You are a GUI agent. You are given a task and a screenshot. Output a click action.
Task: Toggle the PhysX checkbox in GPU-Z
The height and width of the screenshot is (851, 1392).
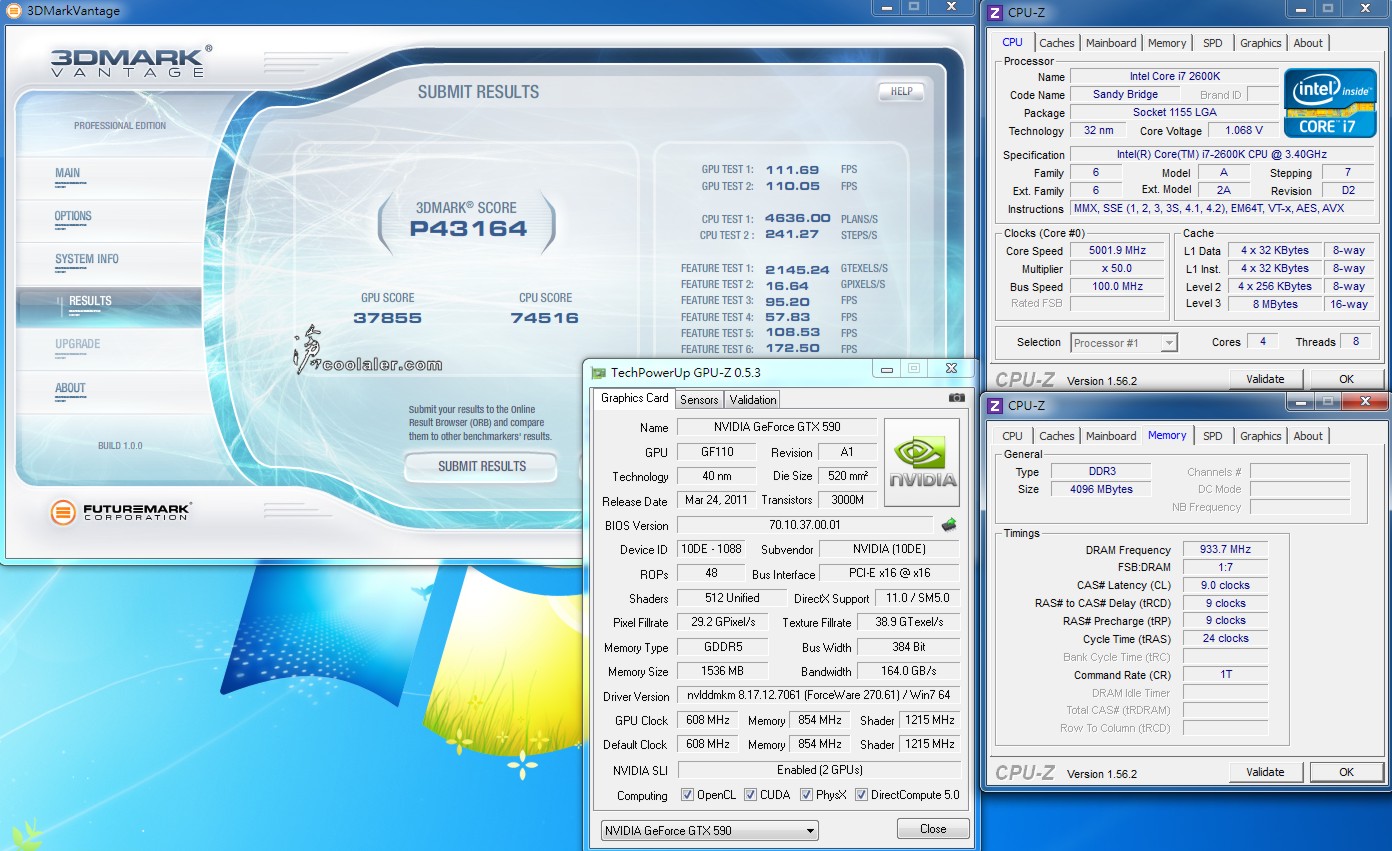click(x=807, y=795)
